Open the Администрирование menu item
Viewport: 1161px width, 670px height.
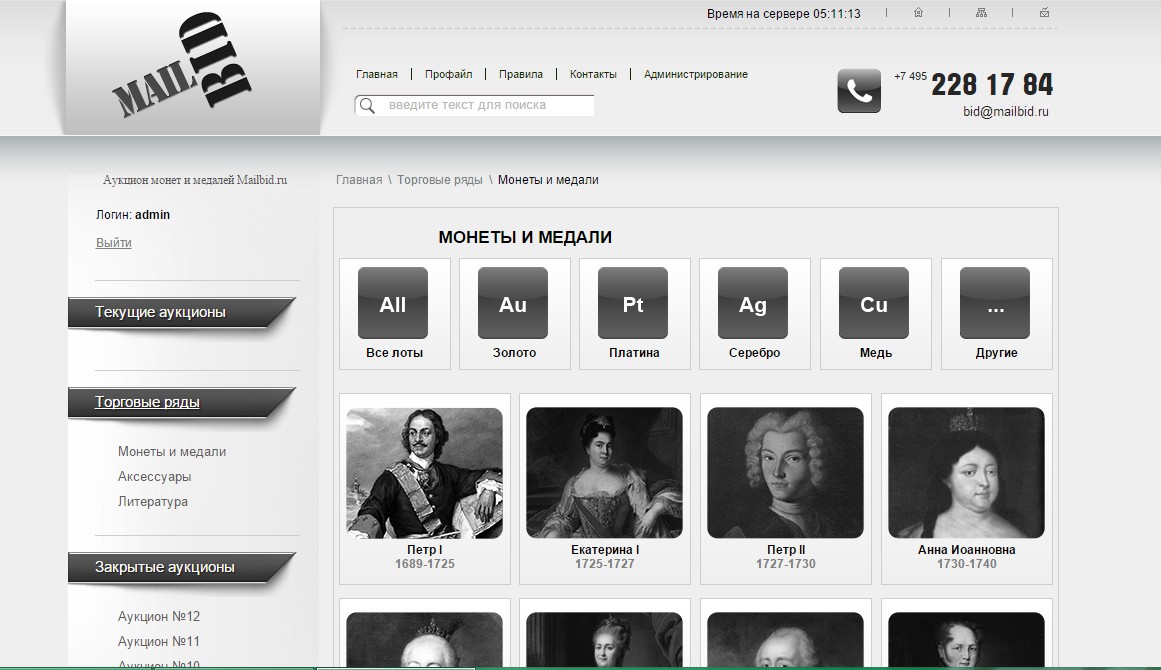[x=695, y=74]
